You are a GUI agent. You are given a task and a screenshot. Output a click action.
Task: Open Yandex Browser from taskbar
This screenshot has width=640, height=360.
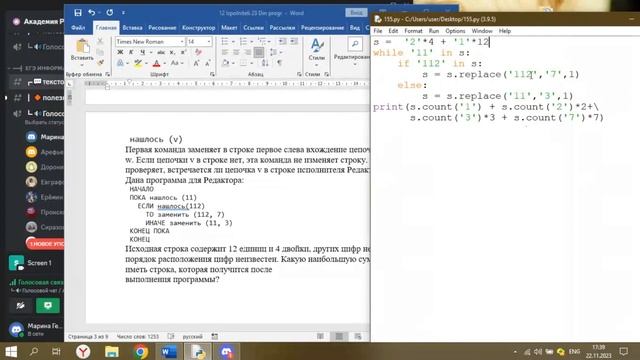point(83,351)
